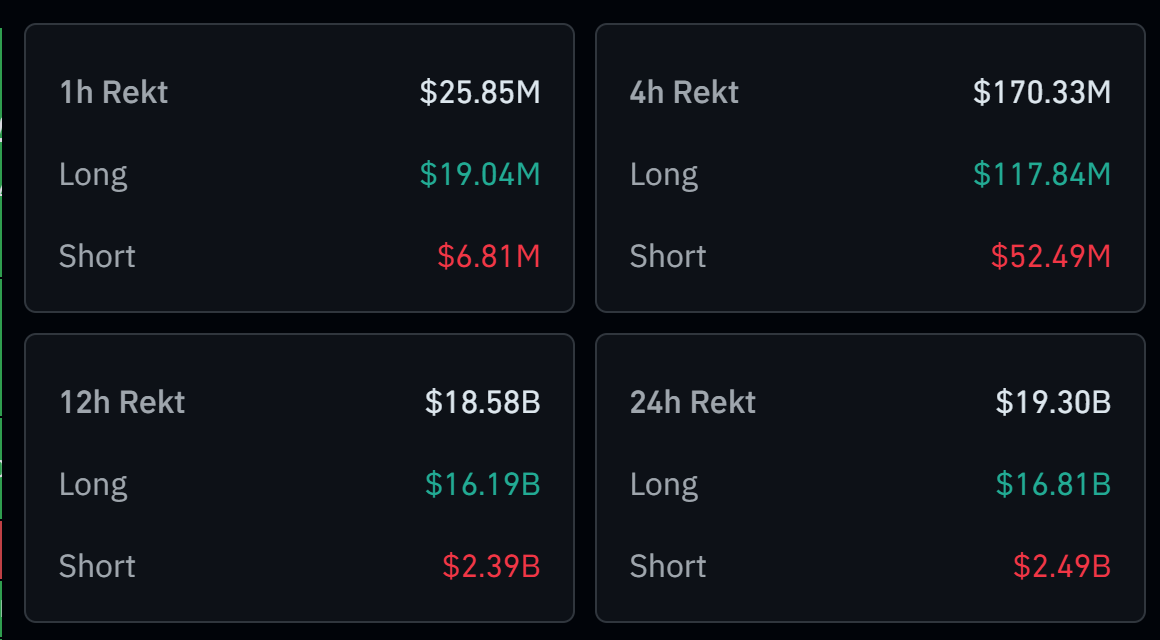Click the $52.49M short value
The height and width of the screenshot is (640, 1160).
point(1051,257)
